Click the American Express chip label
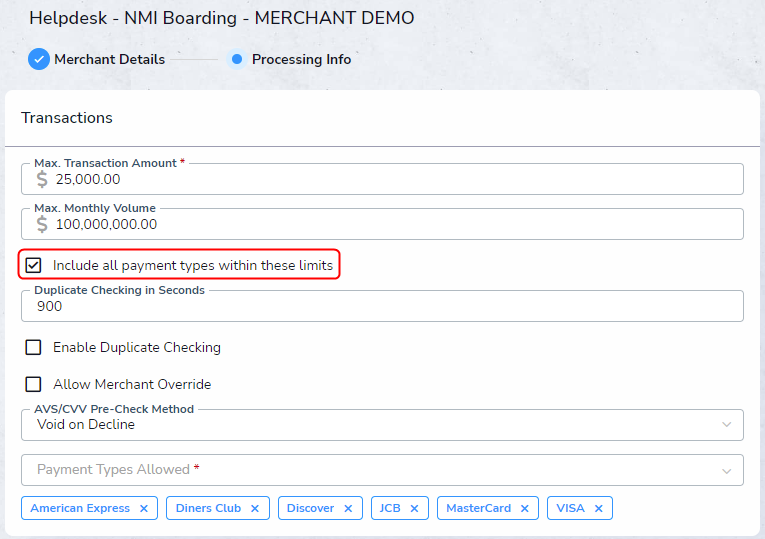The width and height of the screenshot is (765, 539). point(80,508)
